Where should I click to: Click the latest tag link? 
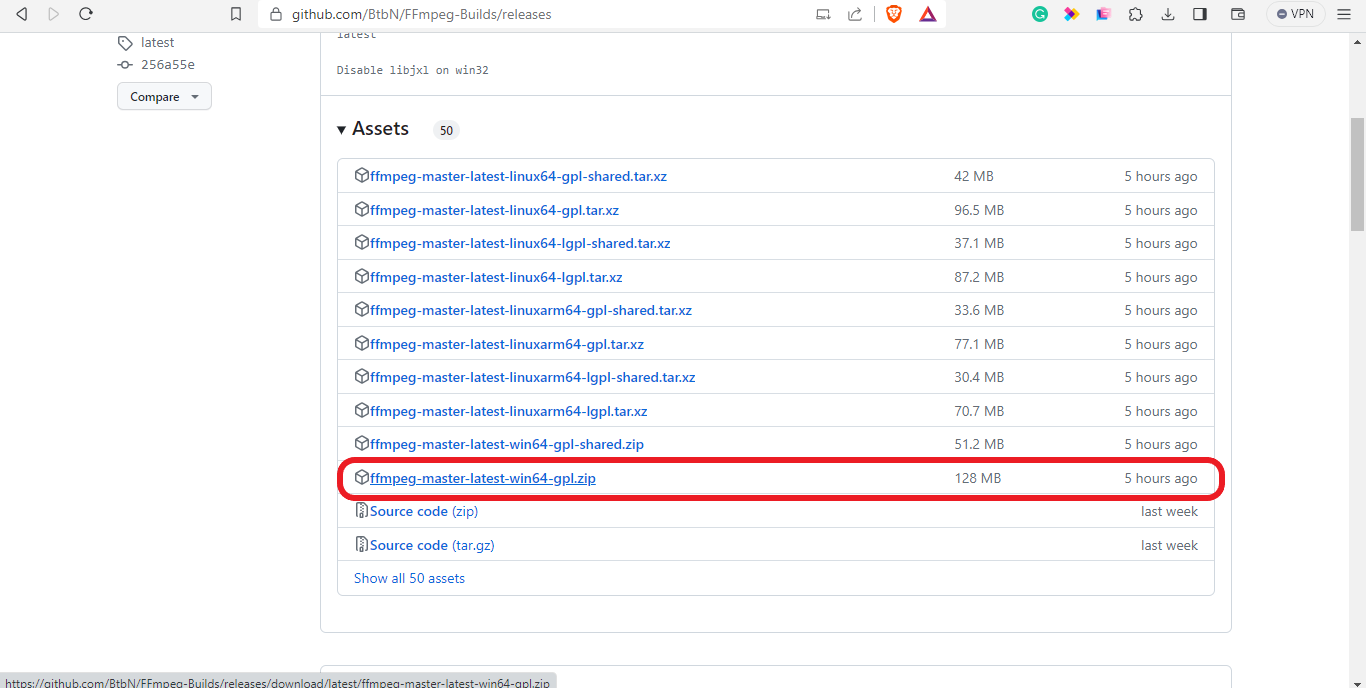click(x=157, y=42)
